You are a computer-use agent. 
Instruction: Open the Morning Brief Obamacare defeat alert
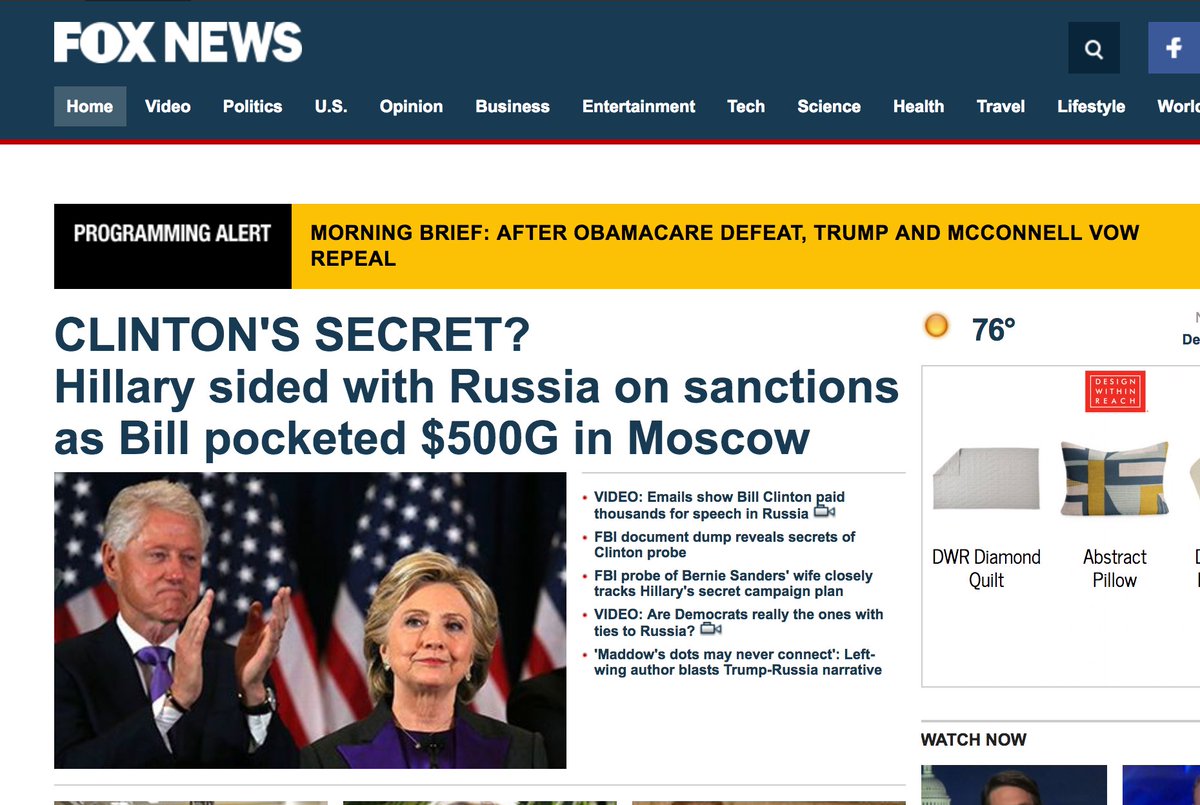coord(725,245)
